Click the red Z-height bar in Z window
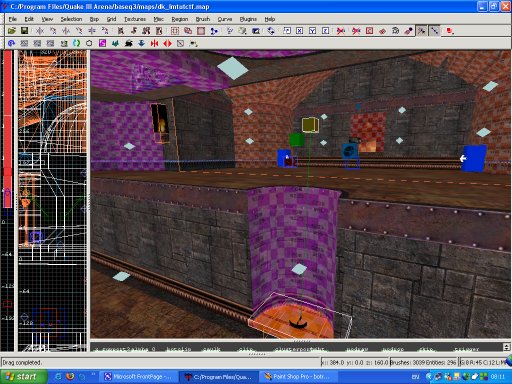Screen dimensions: 512x384 point(7,128)
